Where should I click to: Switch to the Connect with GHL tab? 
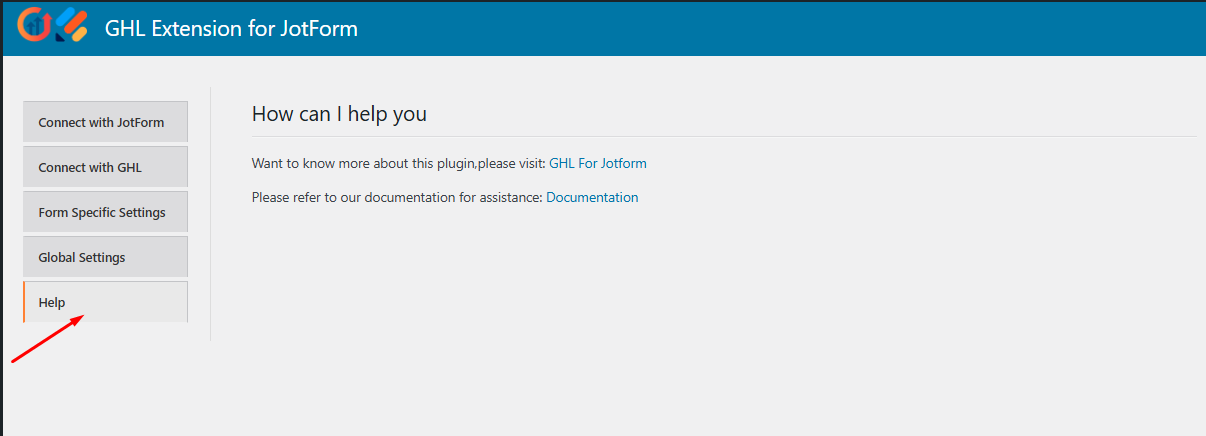tap(105, 167)
